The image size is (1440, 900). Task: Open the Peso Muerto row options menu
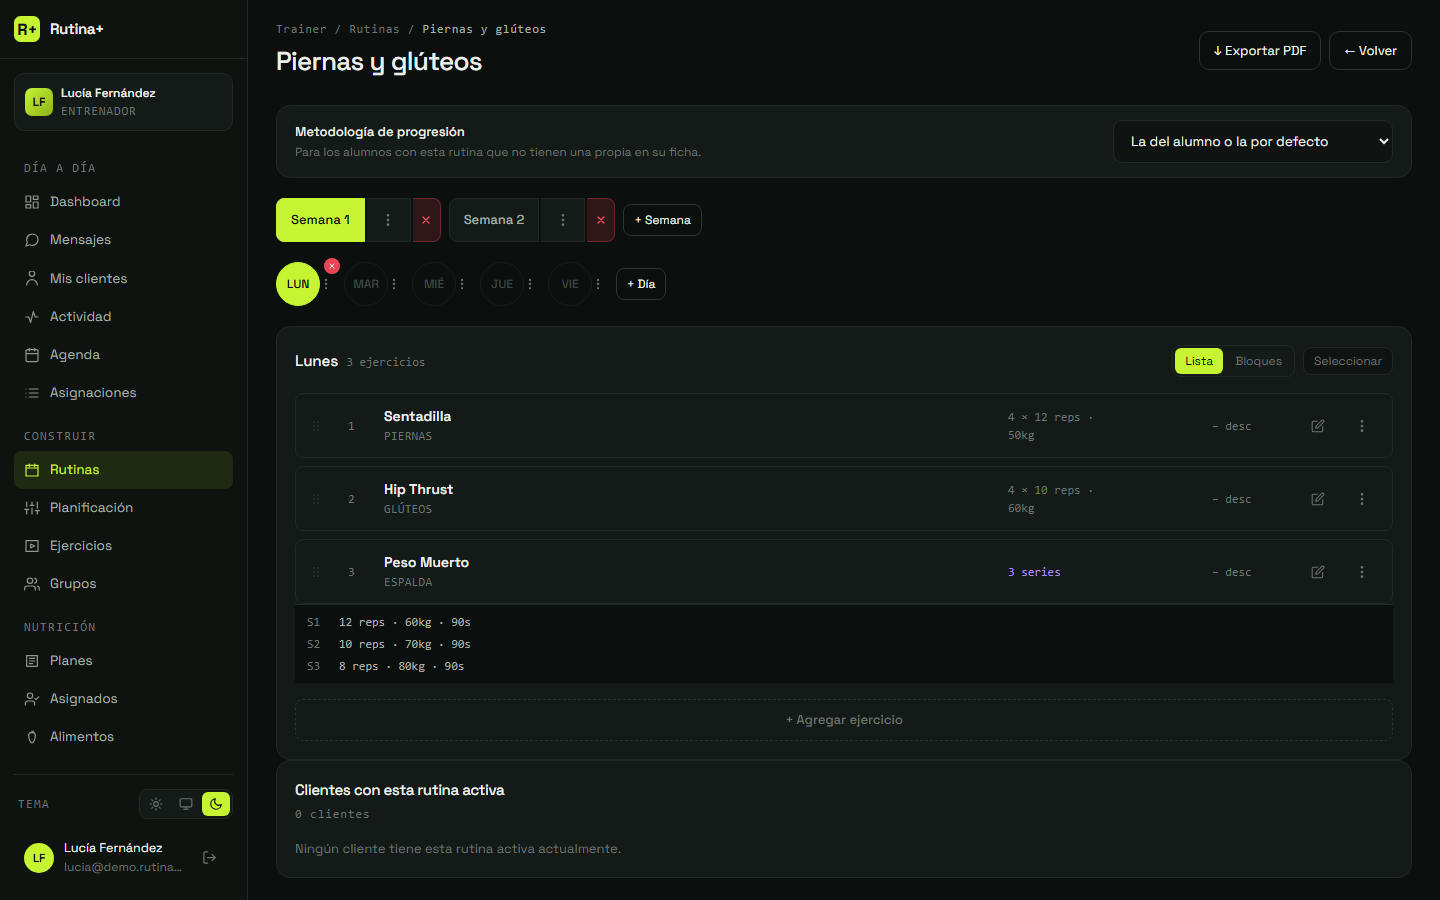click(x=1362, y=572)
